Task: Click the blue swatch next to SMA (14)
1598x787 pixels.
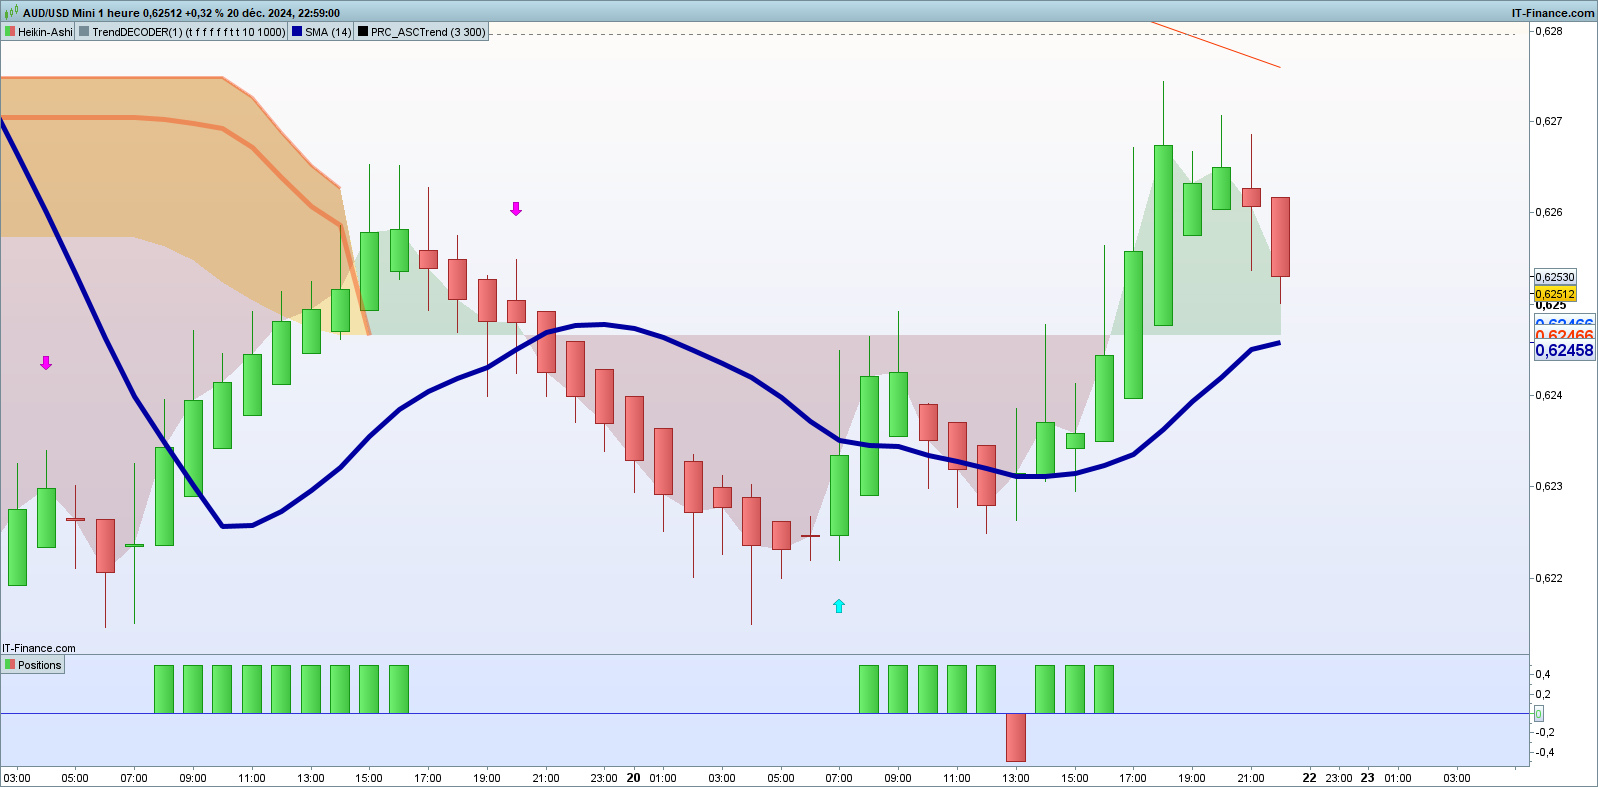Action: pos(297,32)
